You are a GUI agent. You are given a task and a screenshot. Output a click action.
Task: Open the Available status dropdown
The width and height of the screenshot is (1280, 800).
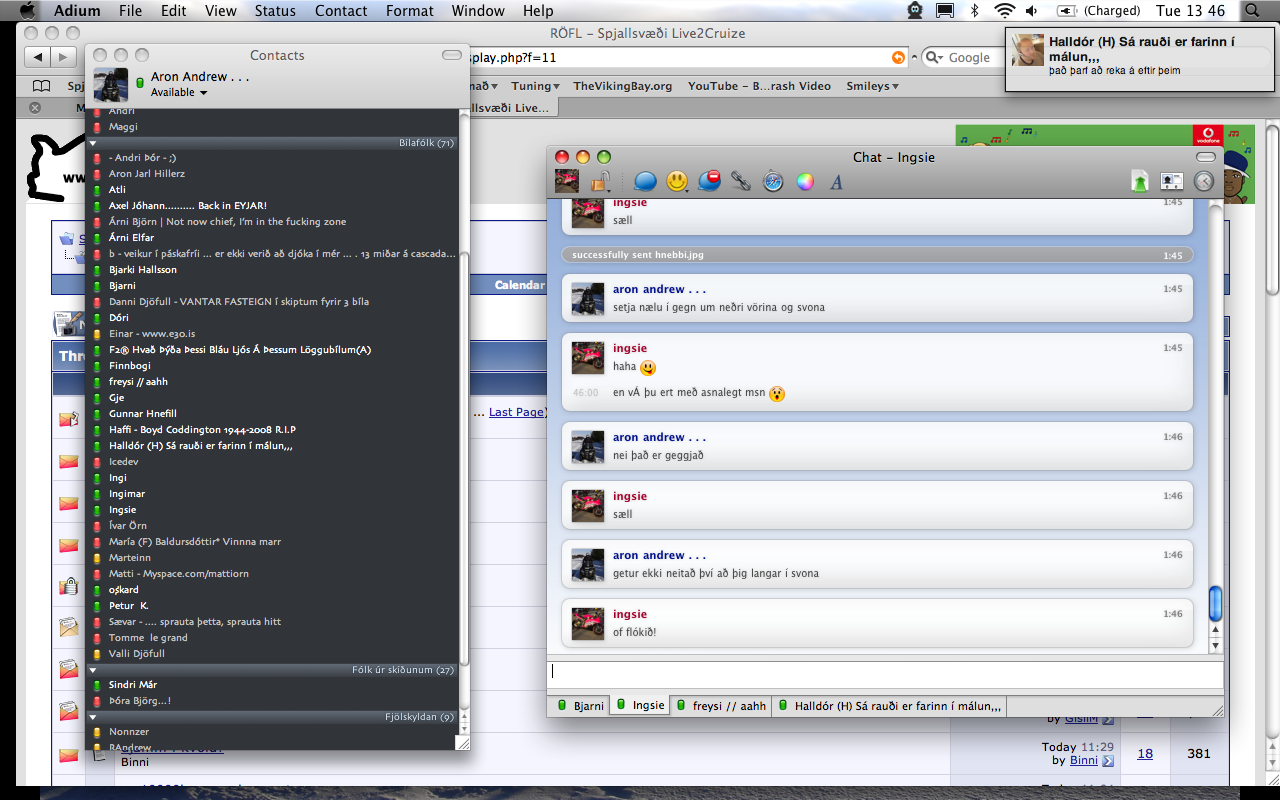coord(179,93)
